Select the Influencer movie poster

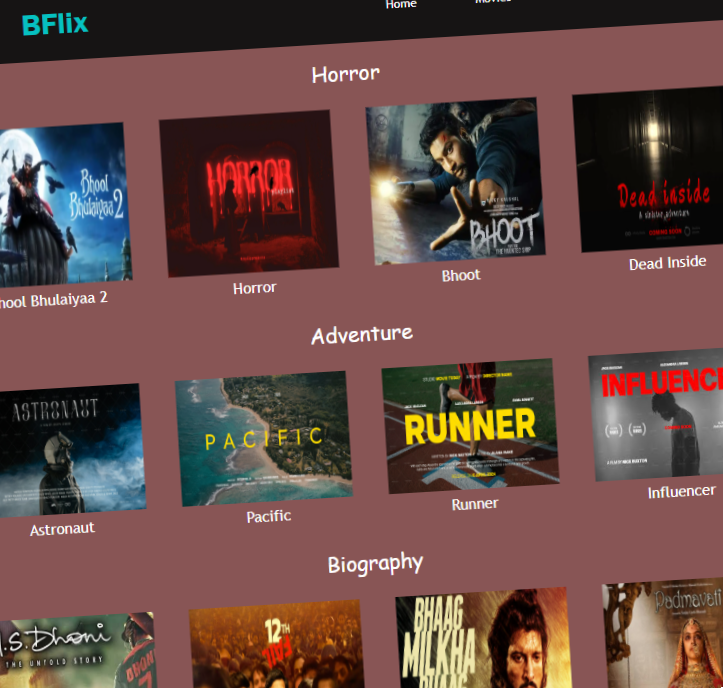click(x=658, y=415)
